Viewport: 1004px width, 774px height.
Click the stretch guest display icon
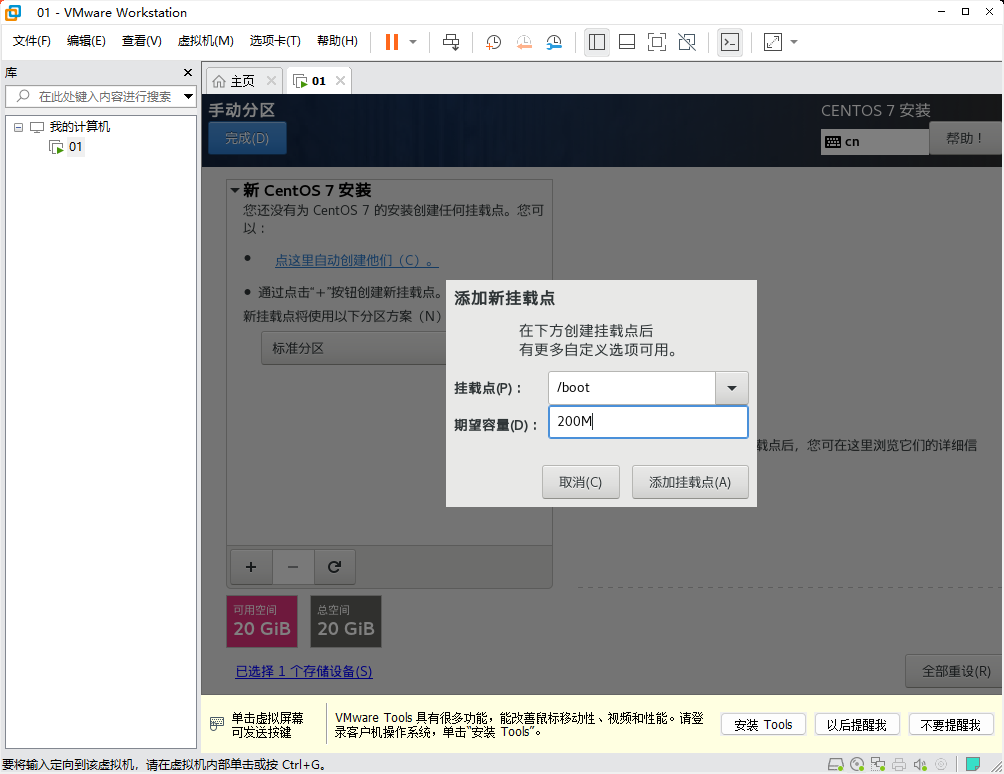pos(773,42)
